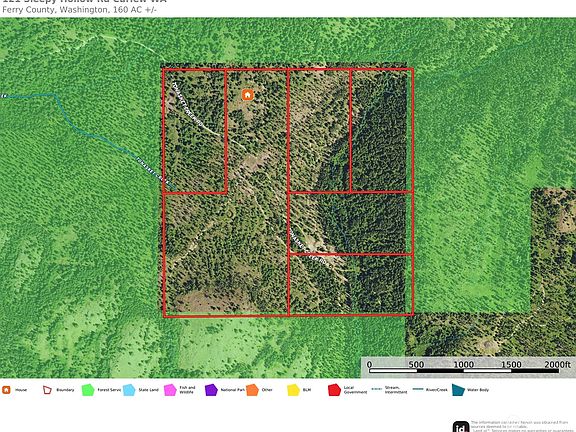Viewport: 576px width, 432px height.
Task: Click the teal Water Body legend icon
Action: point(458,390)
